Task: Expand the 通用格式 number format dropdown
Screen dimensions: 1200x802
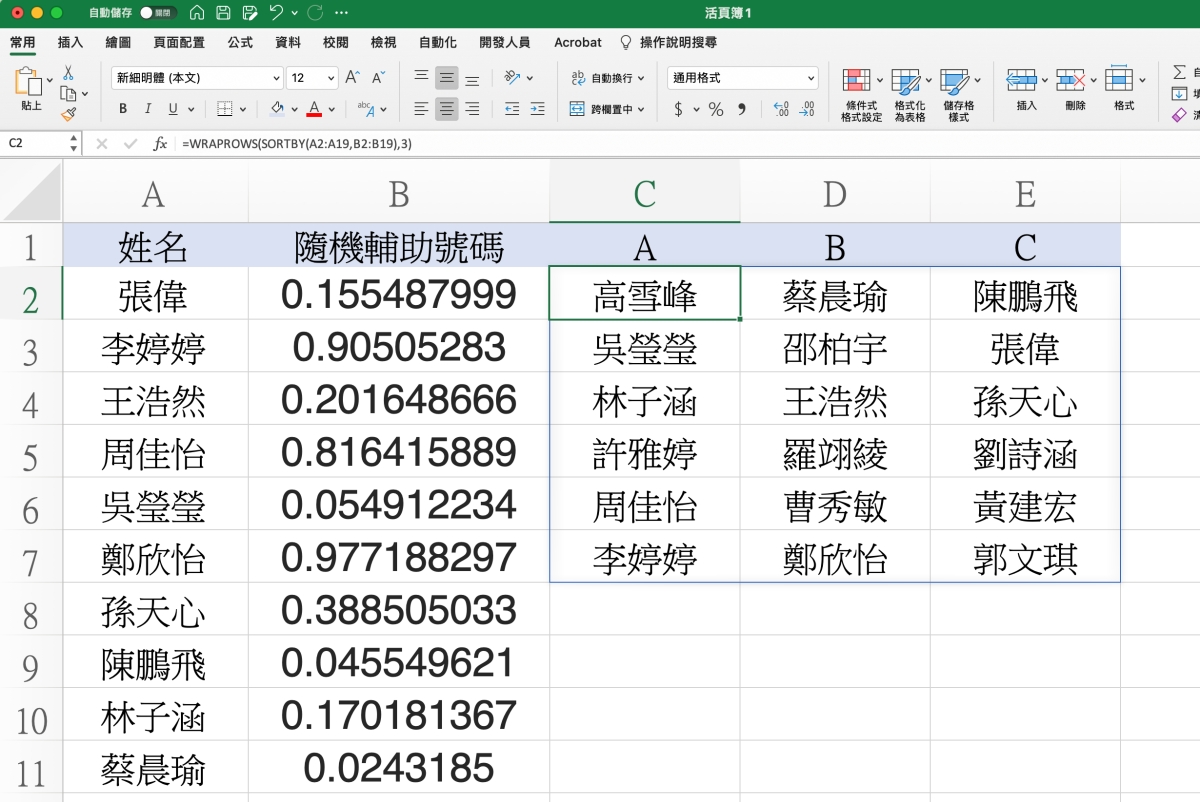Action: 811,78
